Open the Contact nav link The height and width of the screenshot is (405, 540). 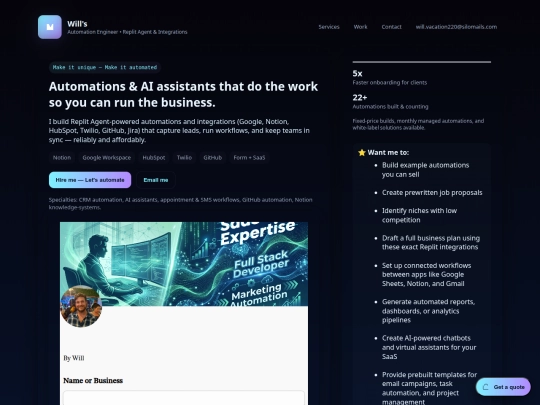click(391, 27)
